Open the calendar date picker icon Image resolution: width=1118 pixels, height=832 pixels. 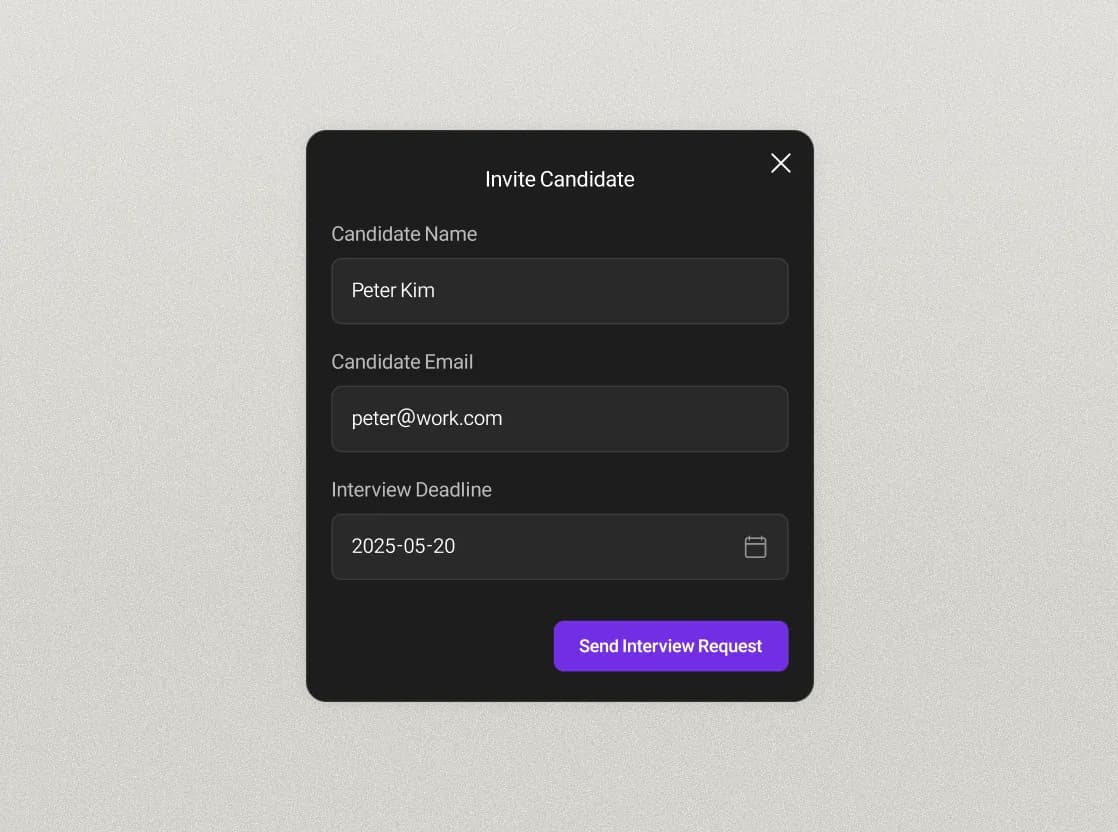click(x=755, y=547)
